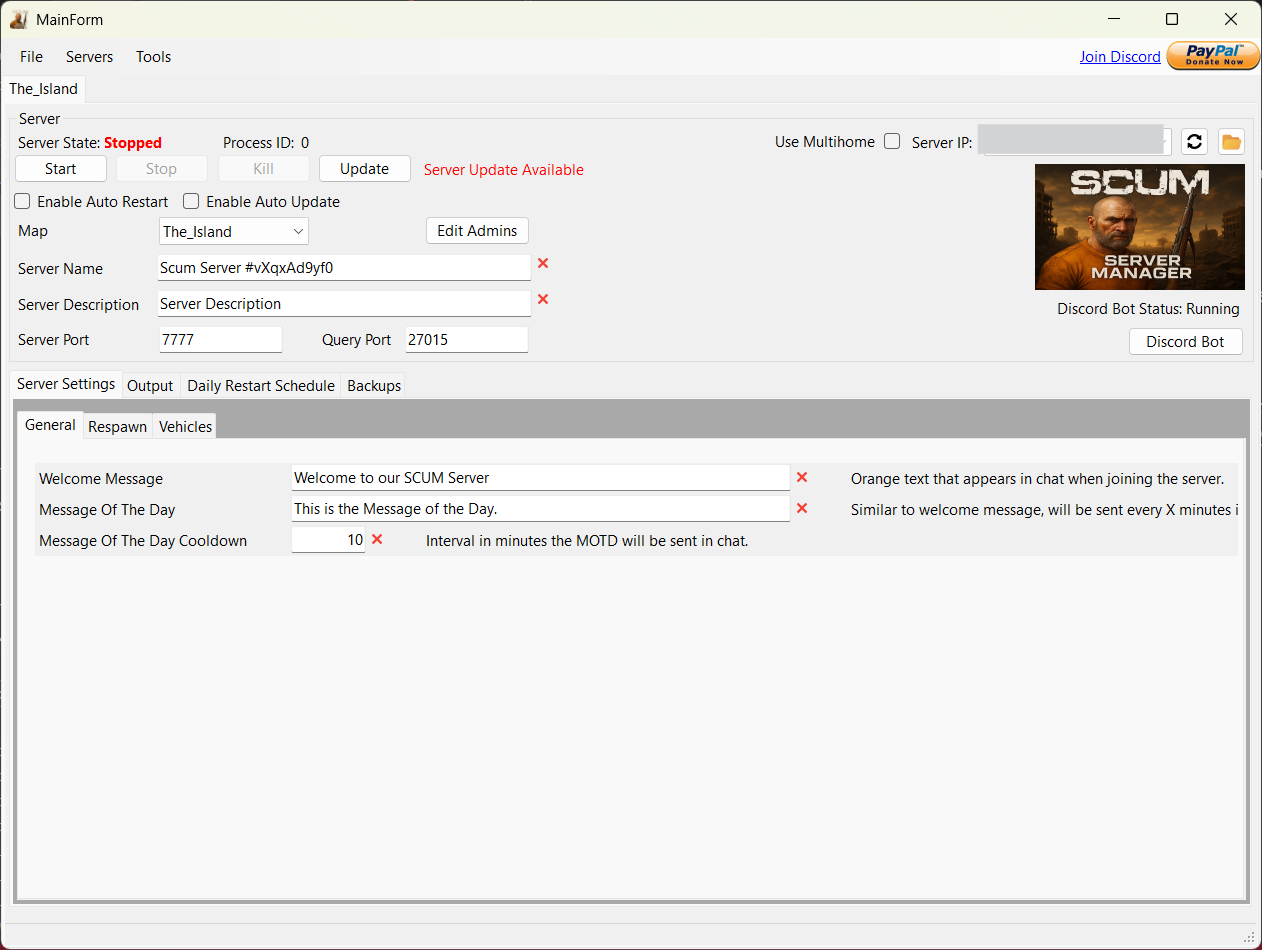Click the Join Discord link
This screenshot has width=1262, height=950.
tap(1120, 57)
